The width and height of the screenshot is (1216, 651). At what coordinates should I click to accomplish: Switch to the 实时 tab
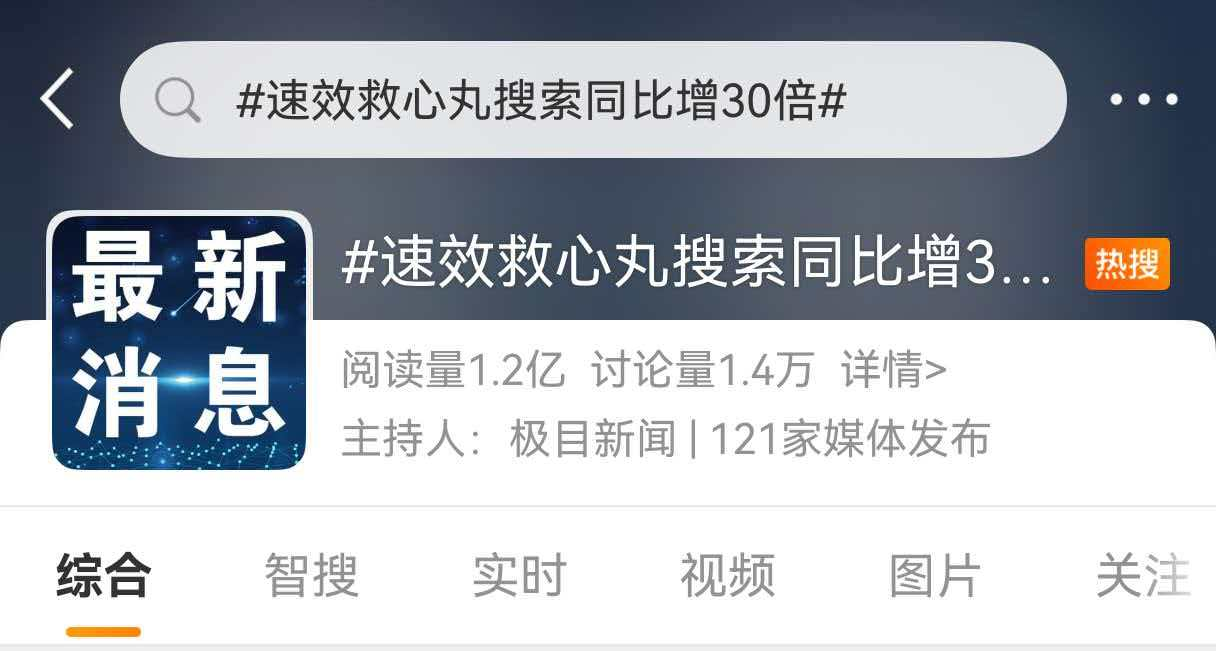pyautogui.click(x=519, y=576)
